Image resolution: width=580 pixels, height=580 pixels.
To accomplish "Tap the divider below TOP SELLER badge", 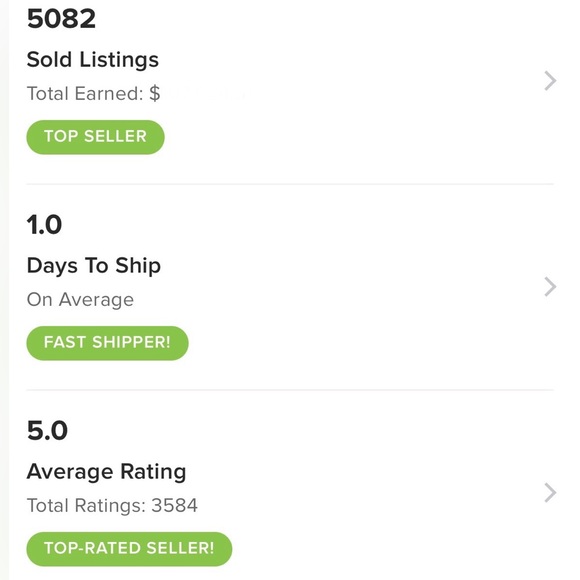I will pos(290,183).
